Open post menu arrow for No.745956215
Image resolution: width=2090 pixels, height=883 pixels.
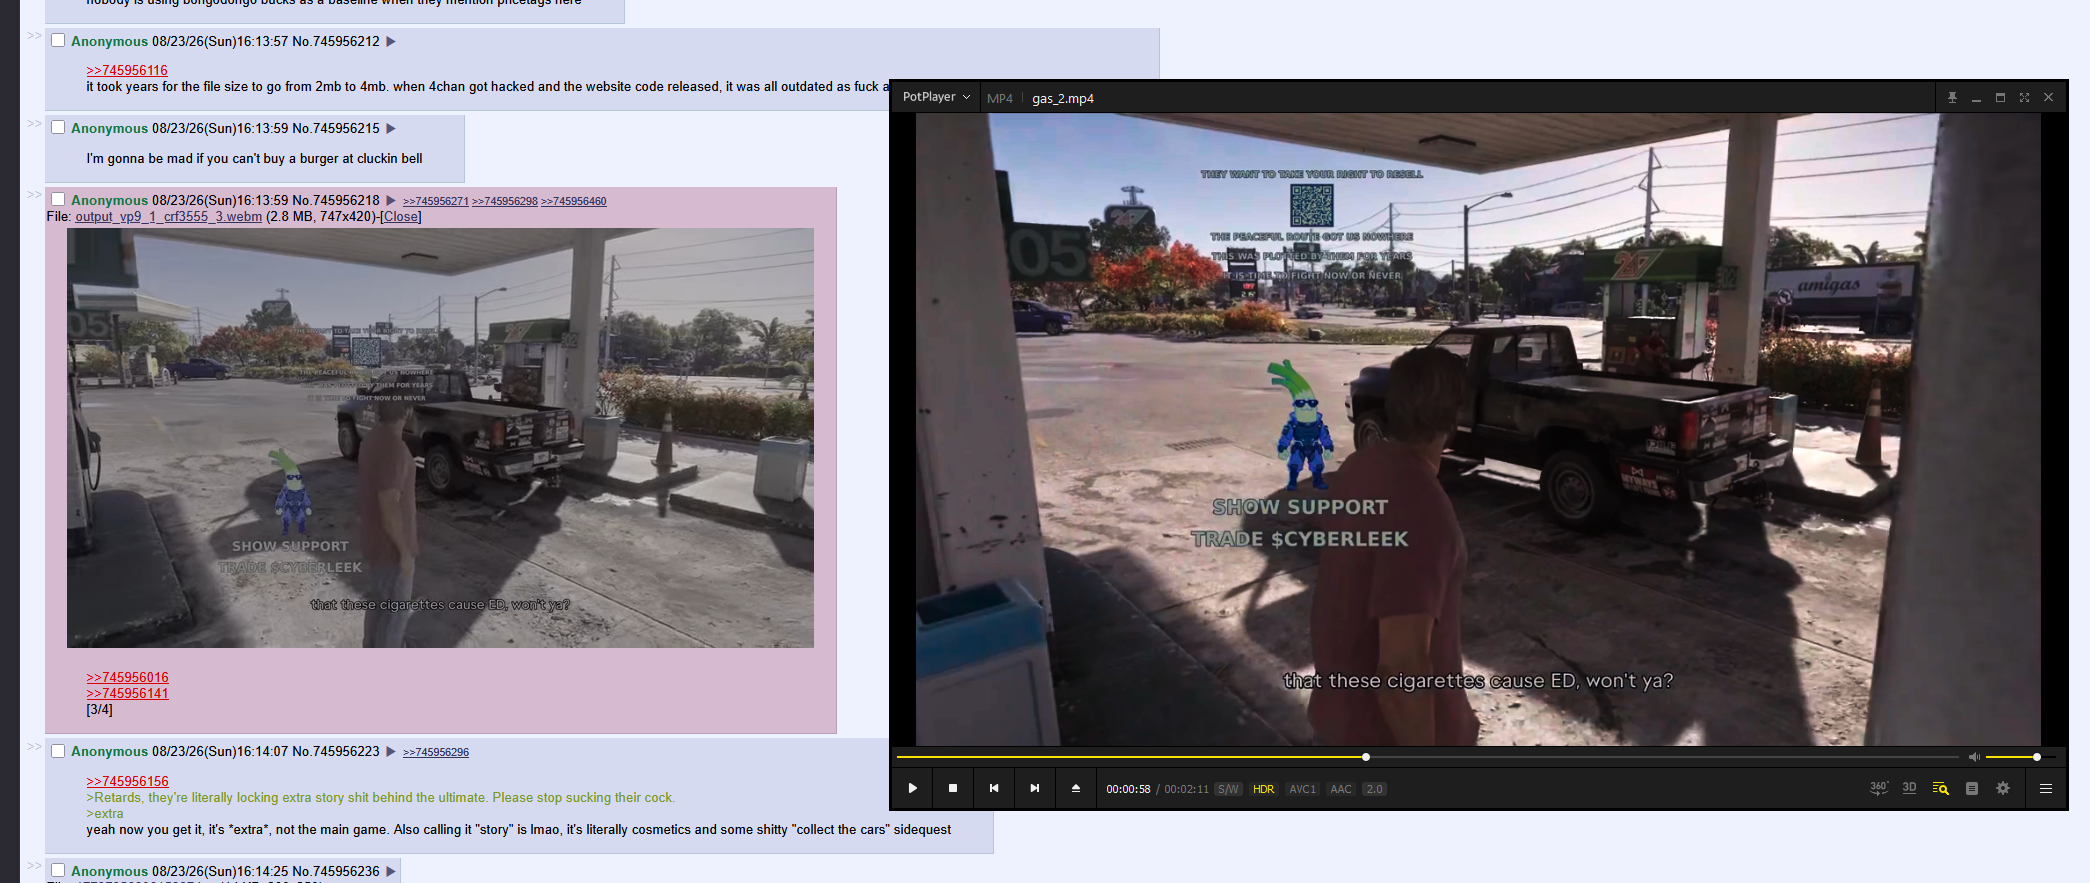pyautogui.click(x=391, y=128)
